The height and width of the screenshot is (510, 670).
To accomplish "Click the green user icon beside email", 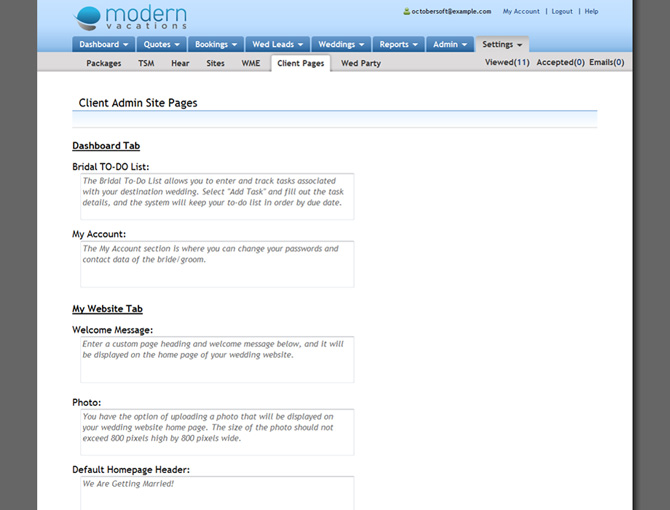I will pyautogui.click(x=406, y=12).
